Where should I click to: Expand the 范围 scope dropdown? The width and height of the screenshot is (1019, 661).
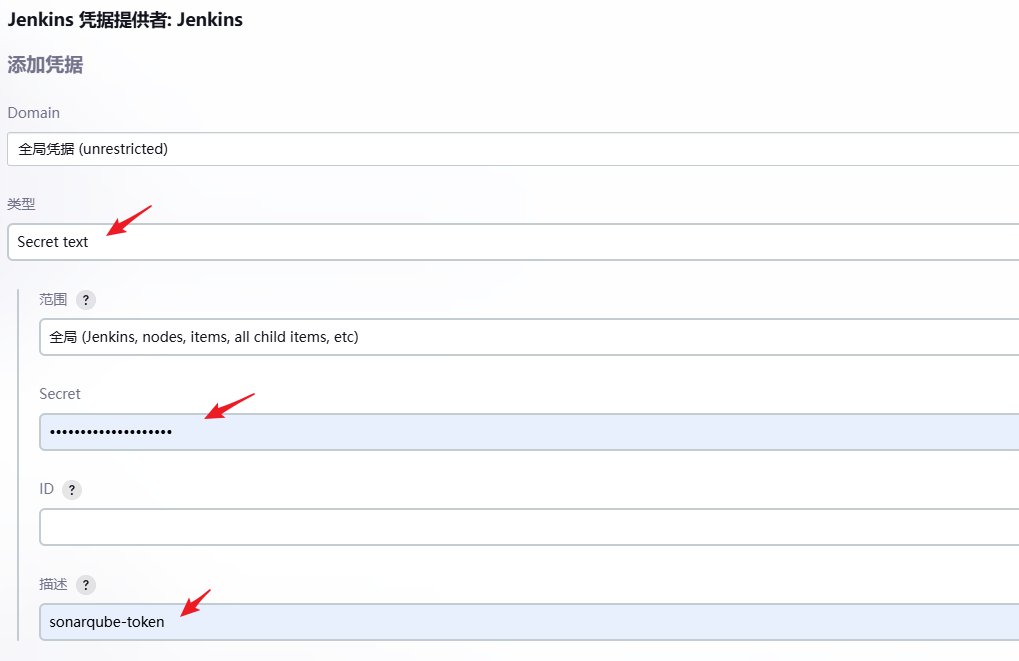tap(500, 336)
